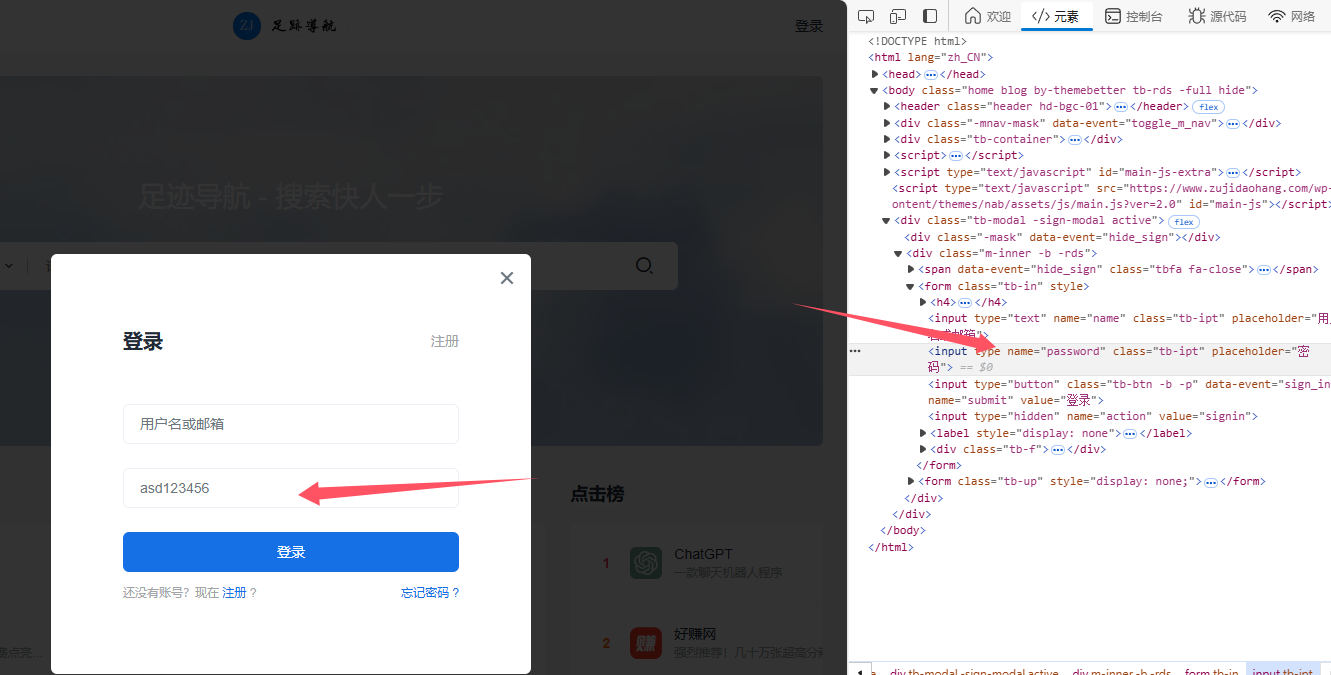Expand the header hd-bgc-01 node
The width and height of the screenshot is (1331, 675).
coord(887,107)
